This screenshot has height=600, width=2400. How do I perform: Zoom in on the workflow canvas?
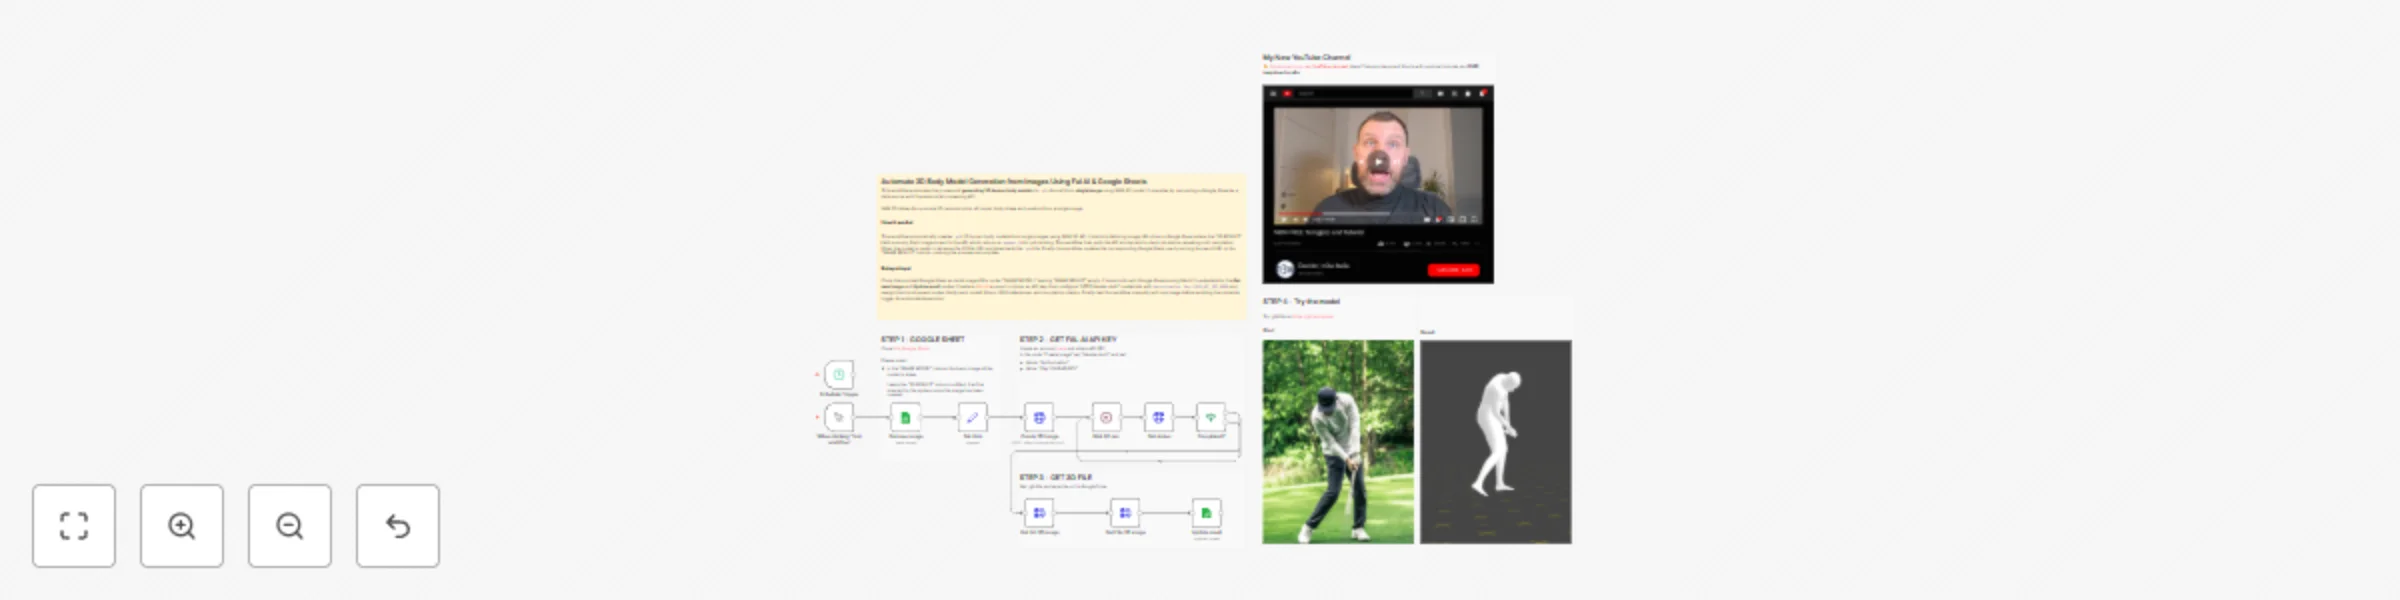182,526
